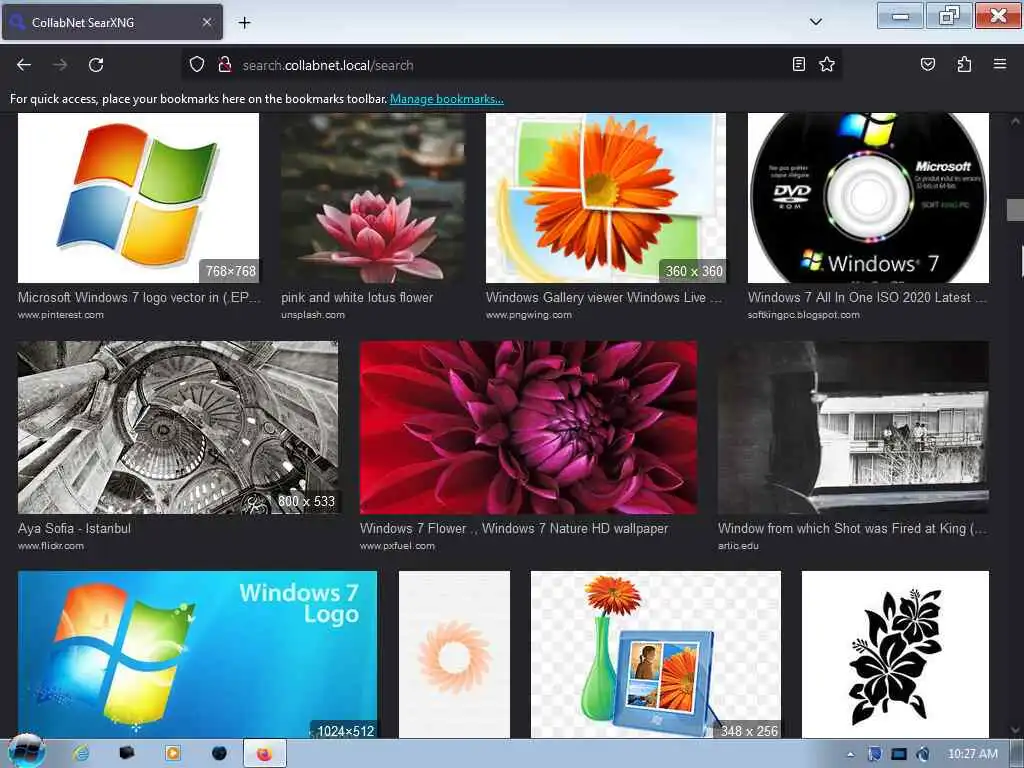Close the CollabNet SearXNG tab

[206, 22]
